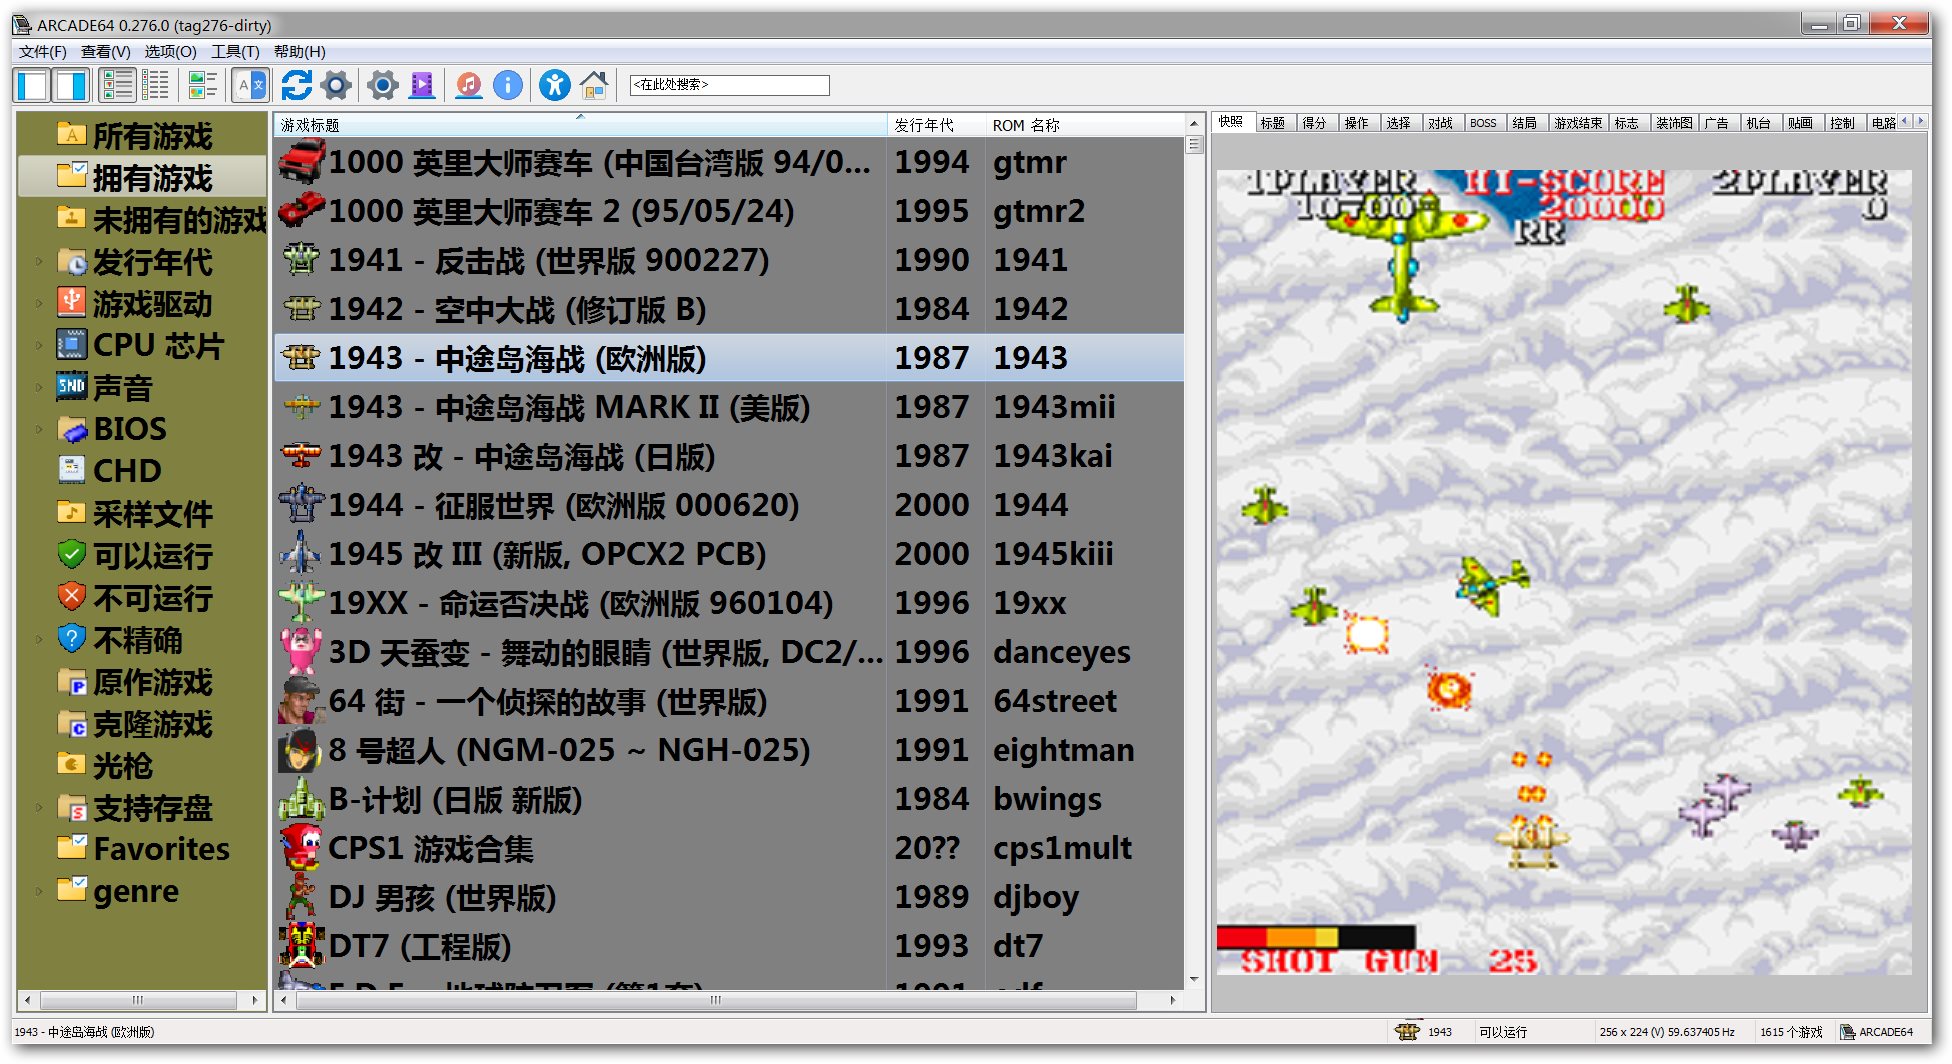1952x1064 pixels.
Task: Toggle the screenshot panel button in toolbar
Action: tap(71, 85)
